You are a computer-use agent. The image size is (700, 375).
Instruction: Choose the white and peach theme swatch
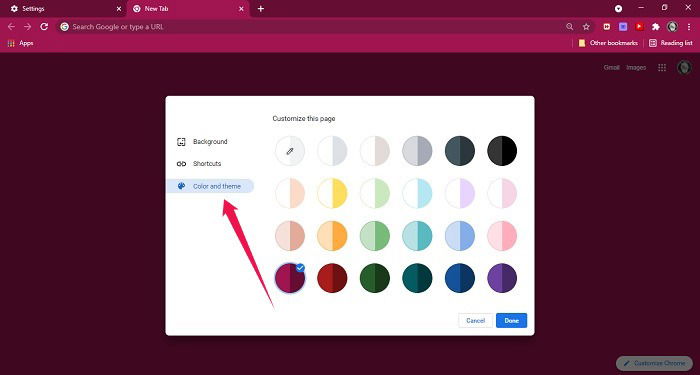[x=290, y=193]
